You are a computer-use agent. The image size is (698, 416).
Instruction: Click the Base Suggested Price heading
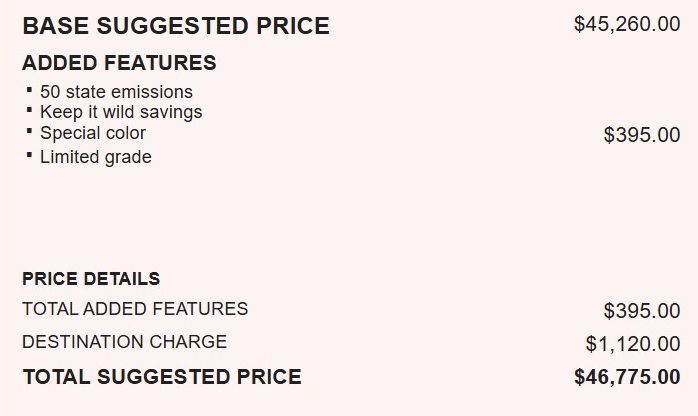[x=175, y=26]
